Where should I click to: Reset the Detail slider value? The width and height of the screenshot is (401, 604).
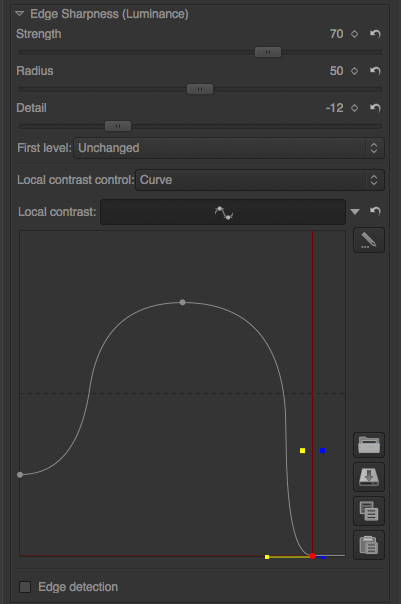[375, 108]
